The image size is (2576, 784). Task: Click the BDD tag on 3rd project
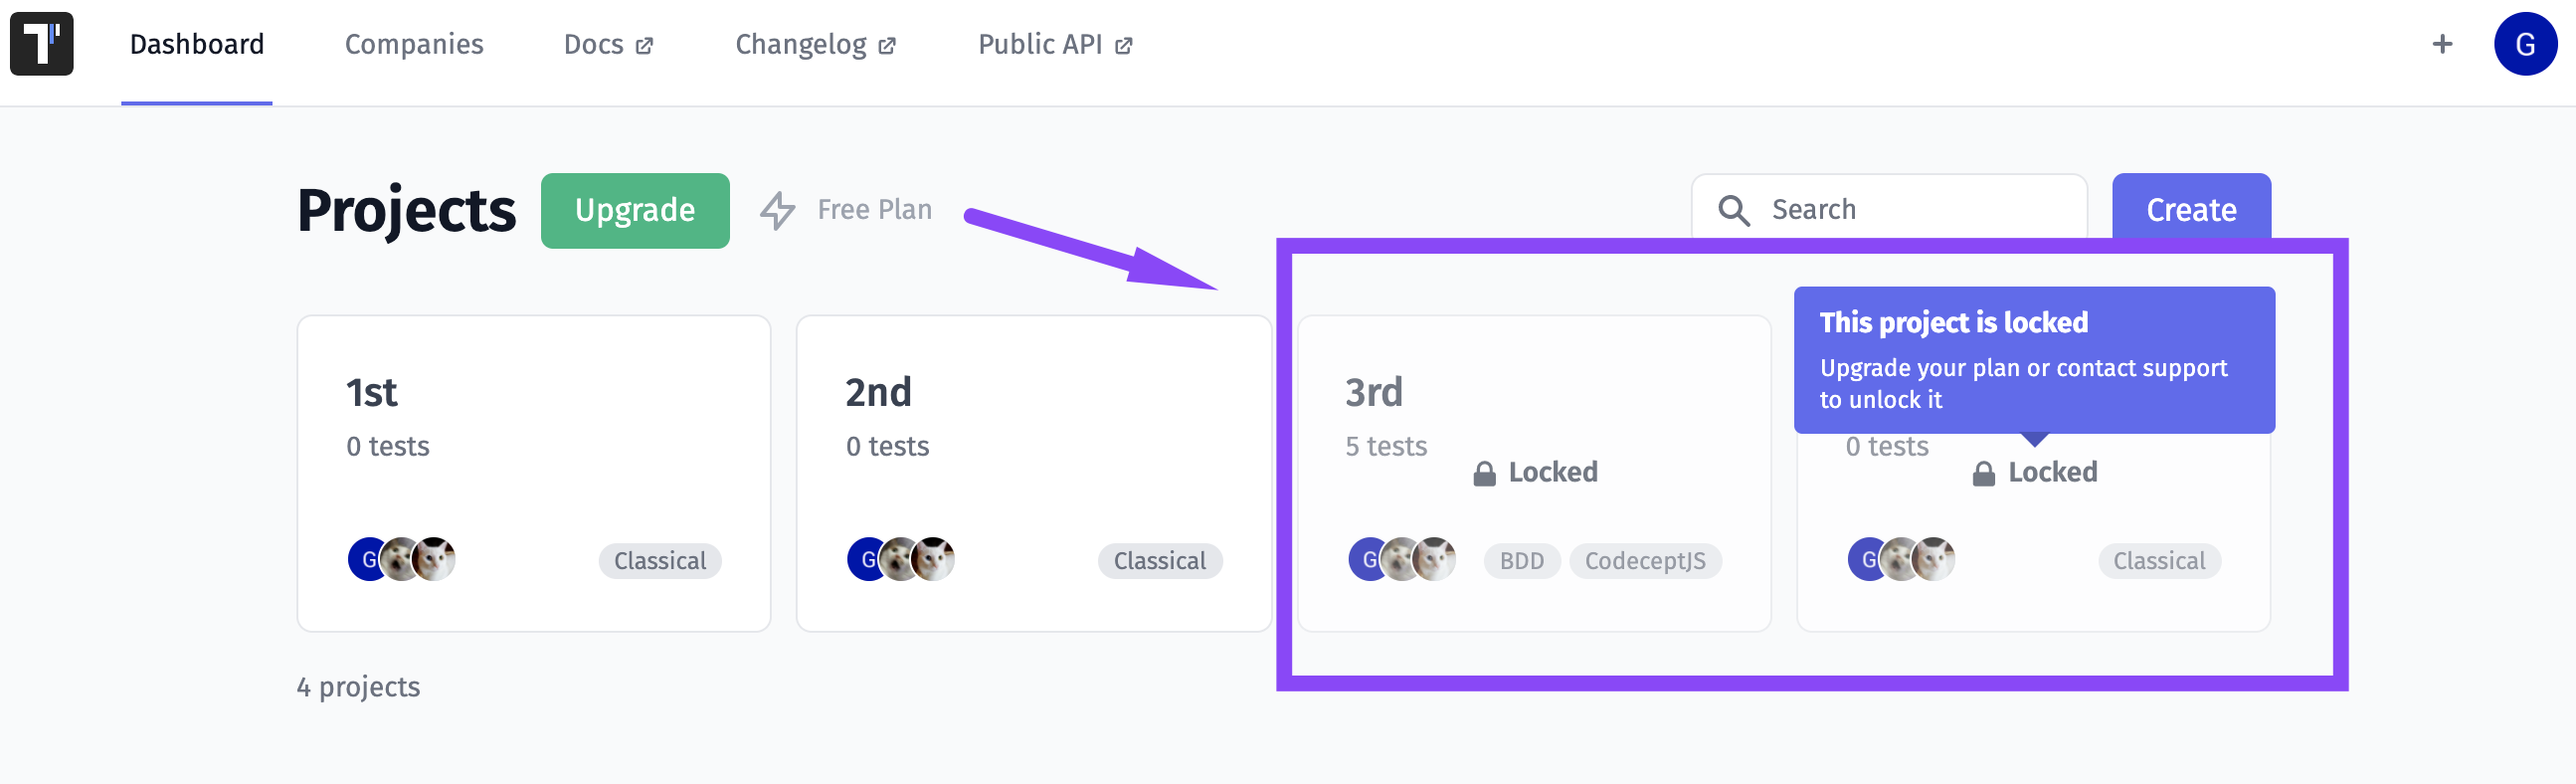coord(1521,561)
